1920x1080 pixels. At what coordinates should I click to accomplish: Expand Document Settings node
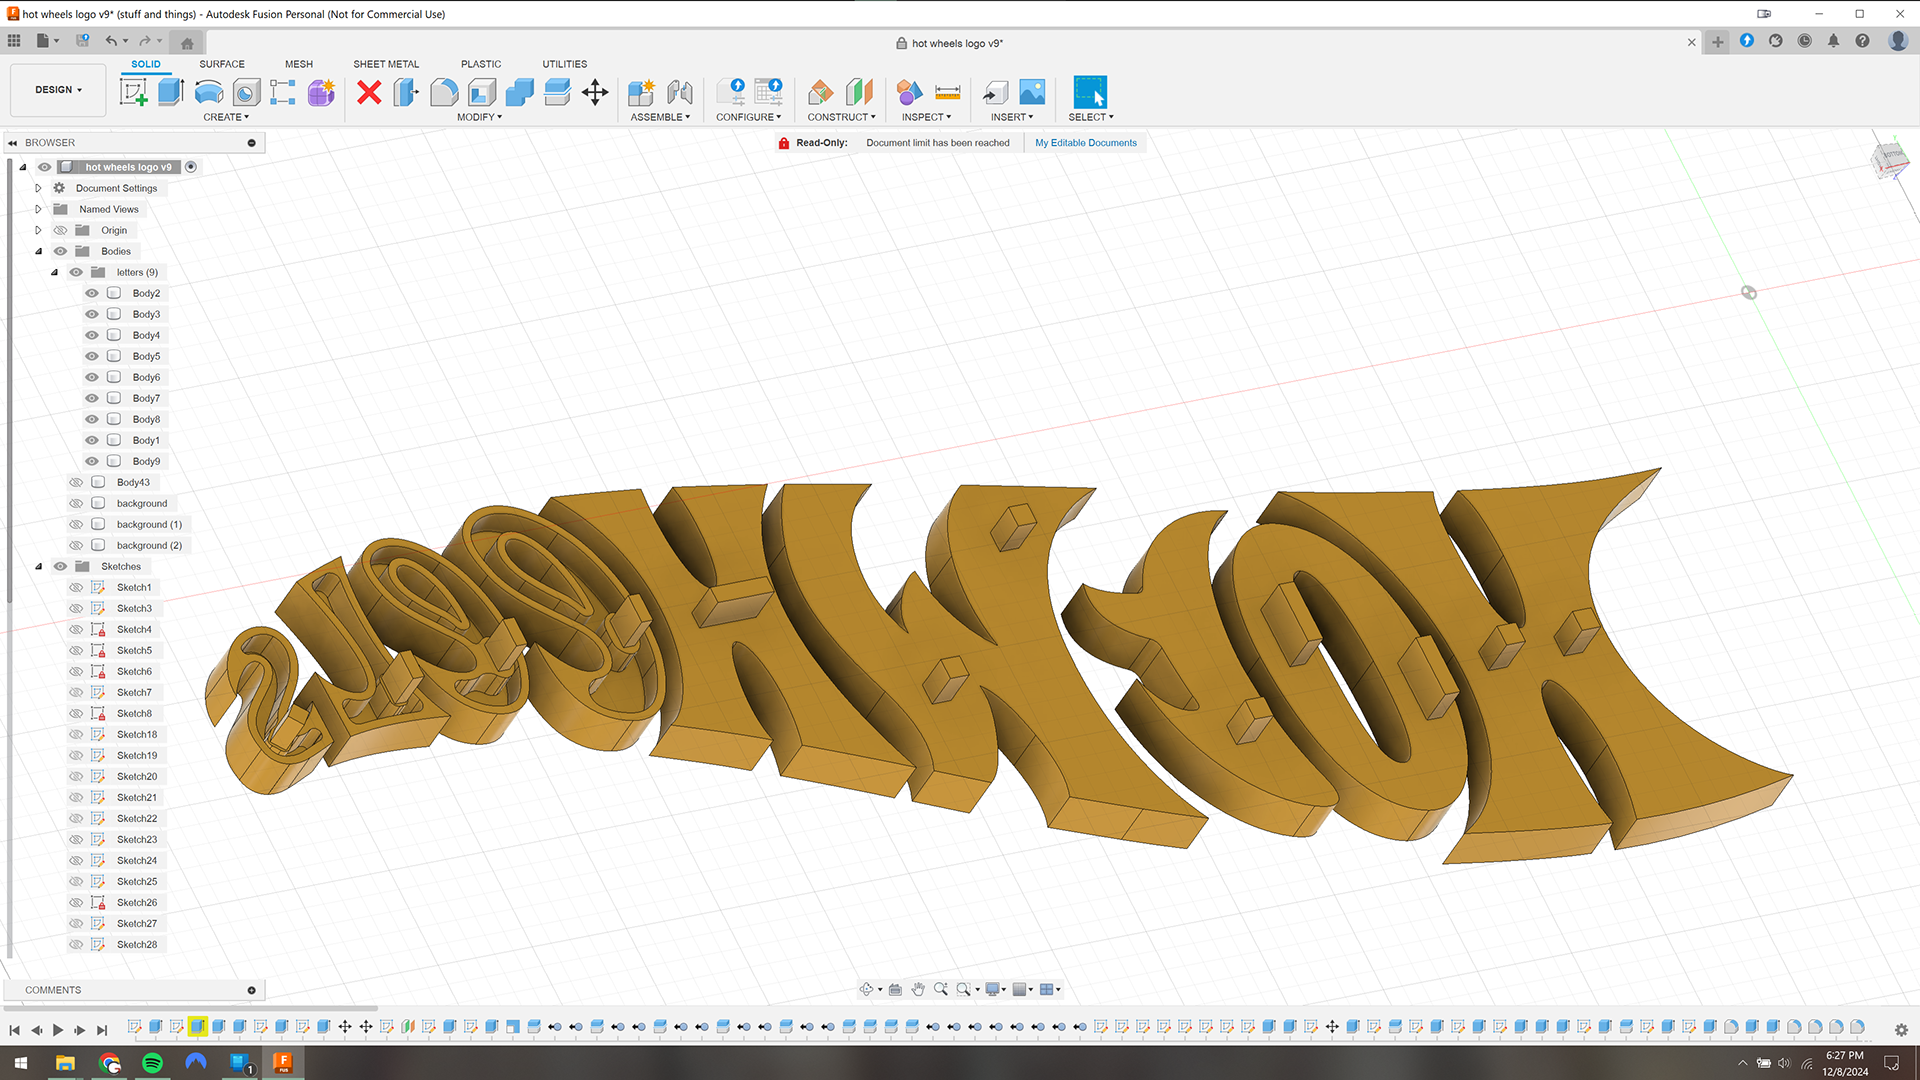tap(38, 188)
